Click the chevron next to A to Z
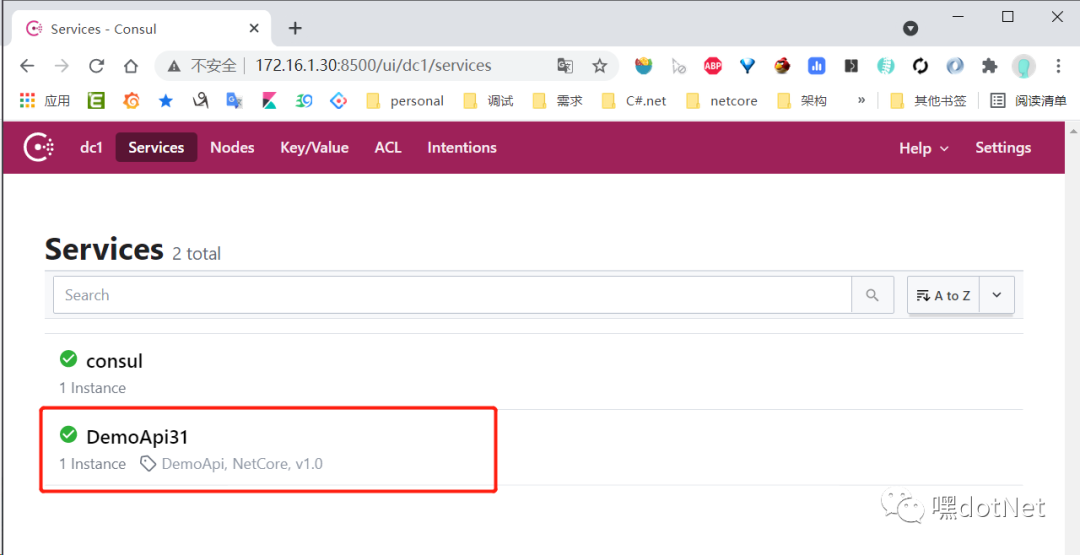 [997, 295]
